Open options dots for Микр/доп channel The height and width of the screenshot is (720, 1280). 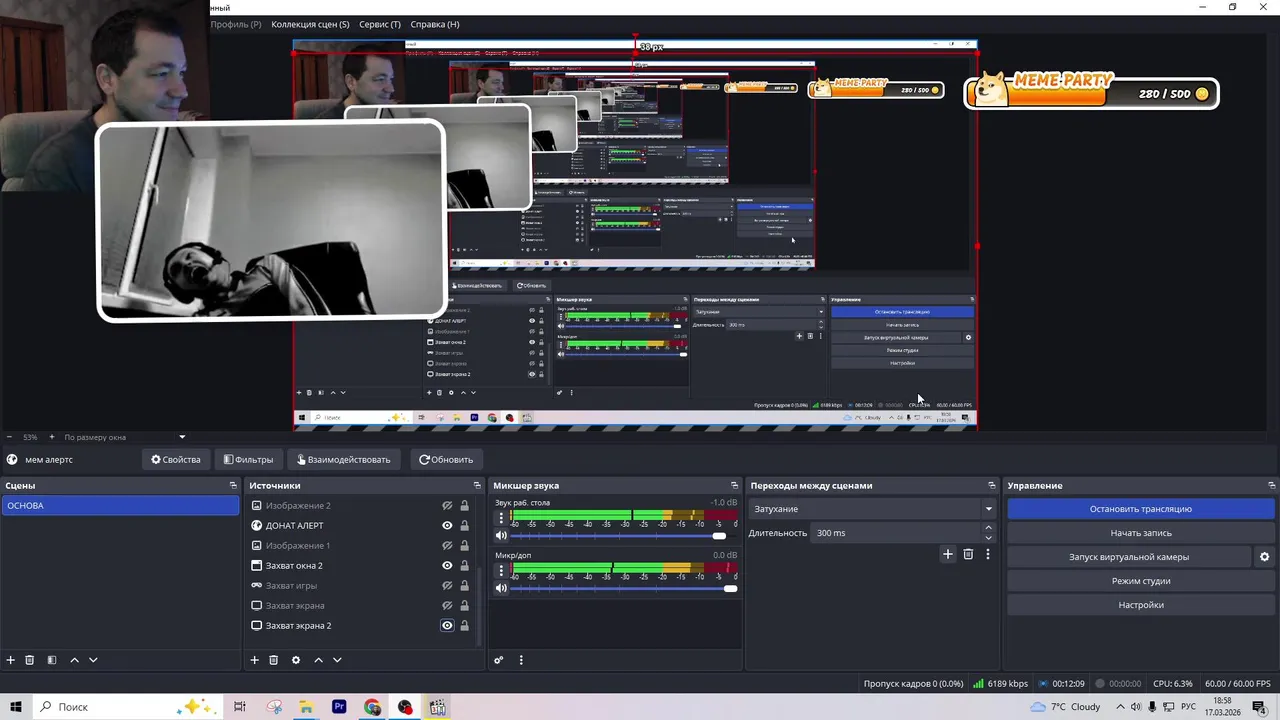(501, 570)
